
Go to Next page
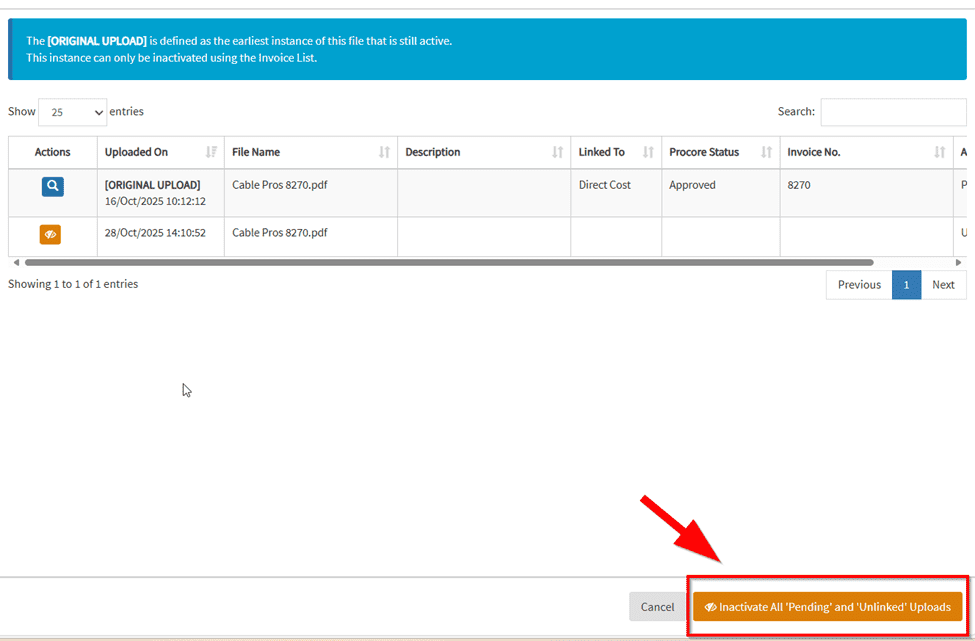click(943, 285)
